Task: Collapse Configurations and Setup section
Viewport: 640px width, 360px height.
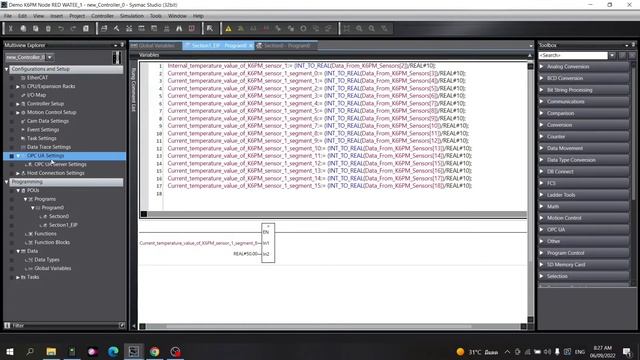Action: [x=7, y=69]
